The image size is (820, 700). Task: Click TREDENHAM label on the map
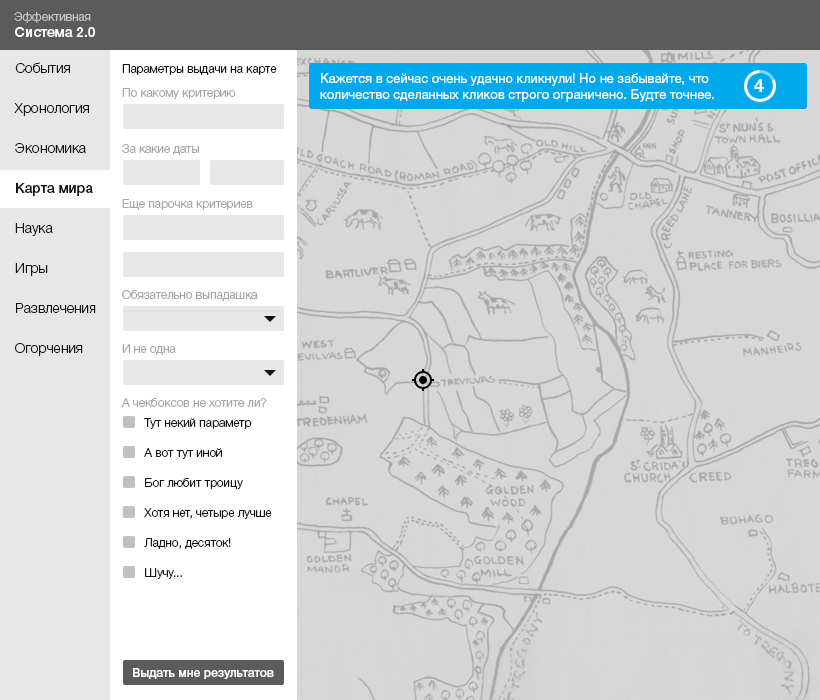click(333, 420)
